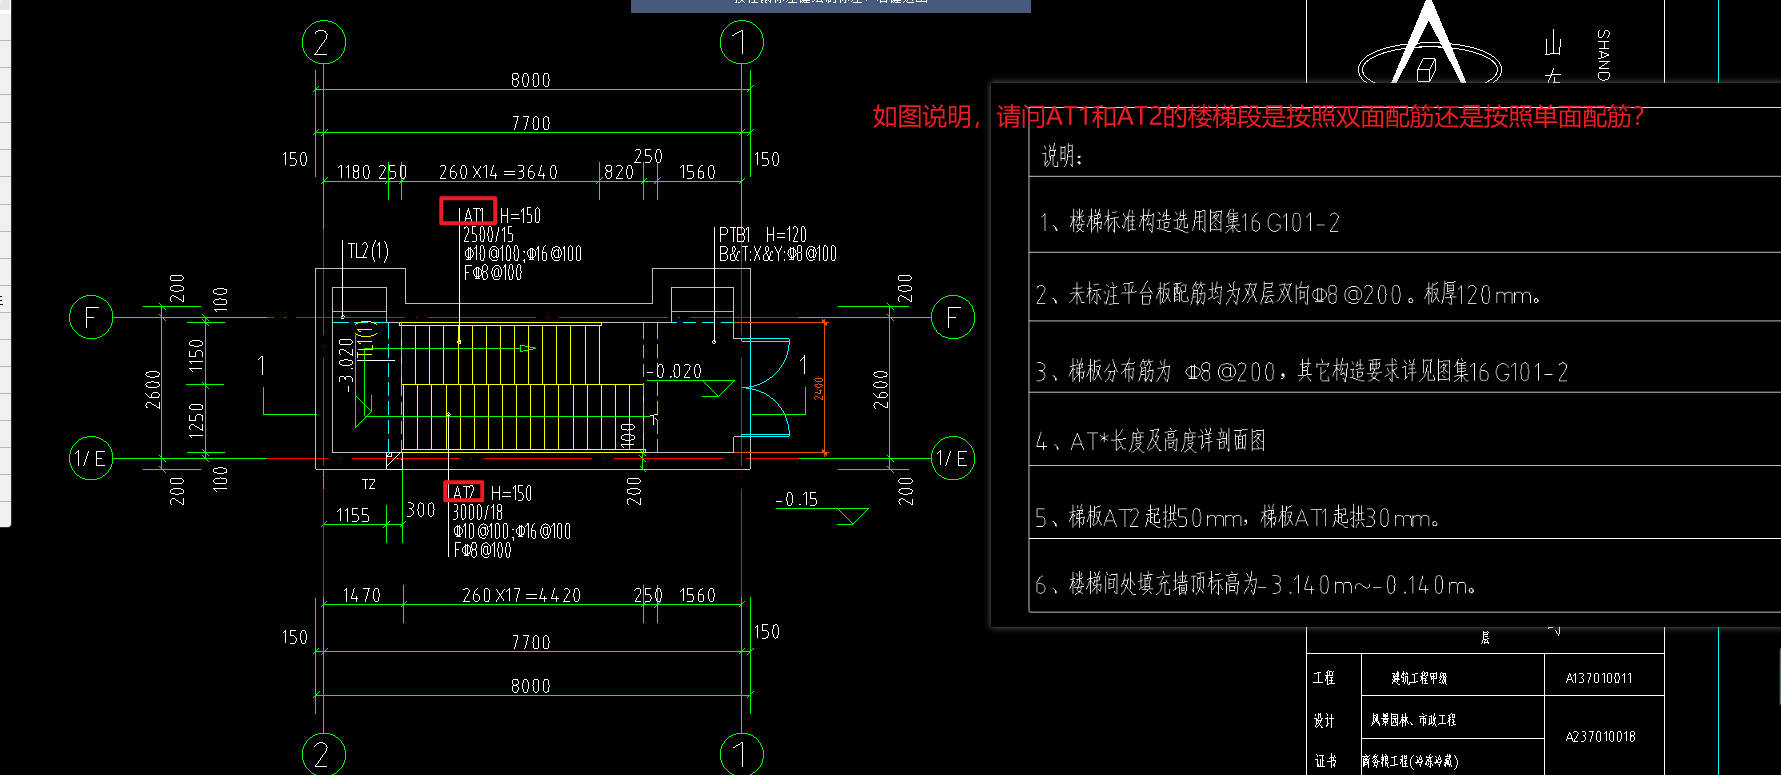Click note 5 about 梯板AT2 起拱50mm
The image size is (1781, 775).
click(1238, 517)
